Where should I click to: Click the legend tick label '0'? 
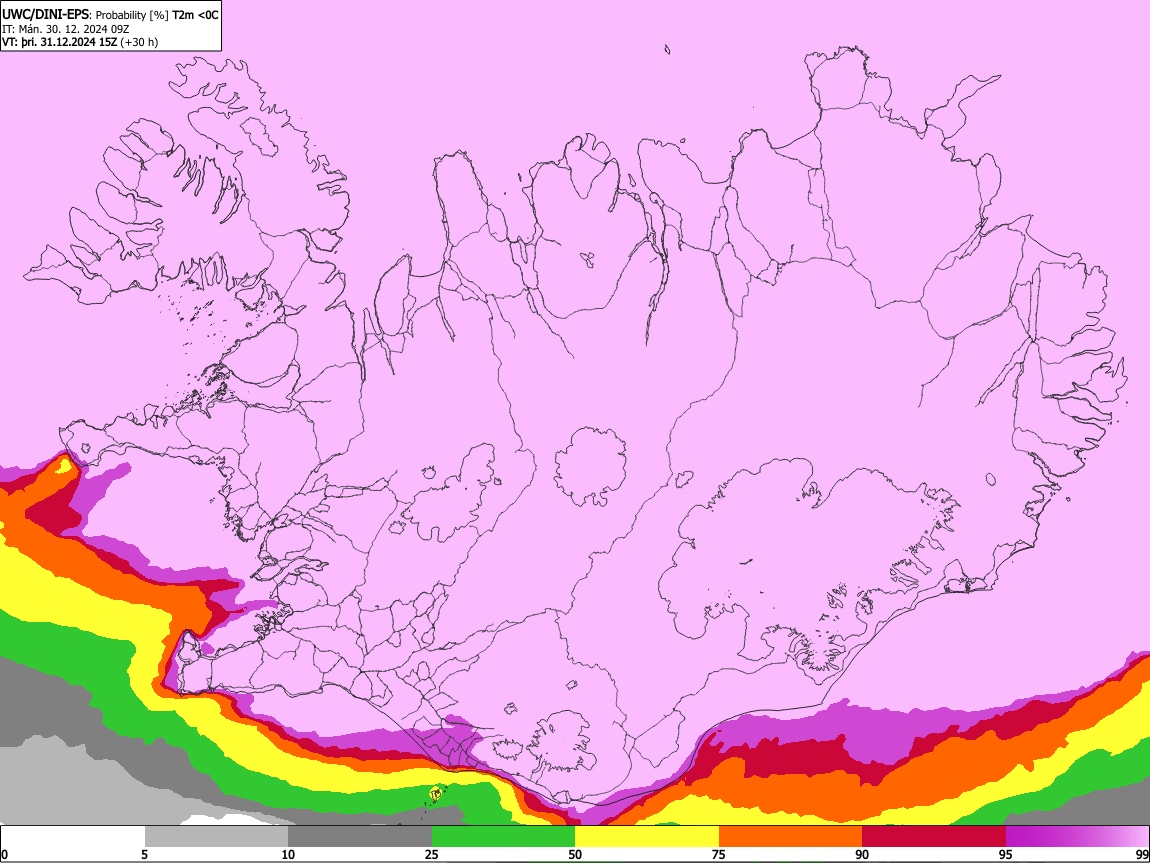pos(4,854)
